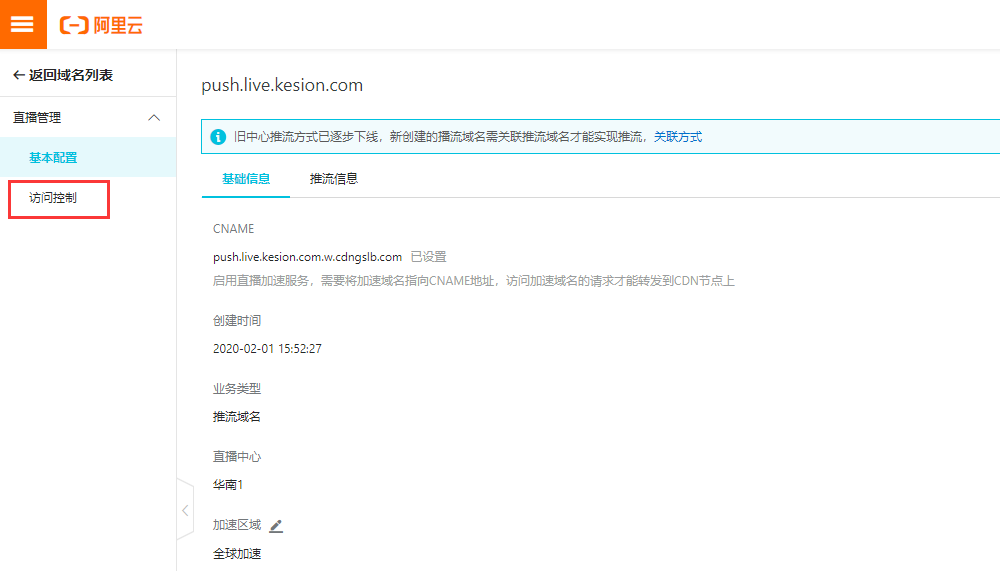Switch to the 基础信息 tab
This screenshot has height=571, width=1000.
(246, 179)
